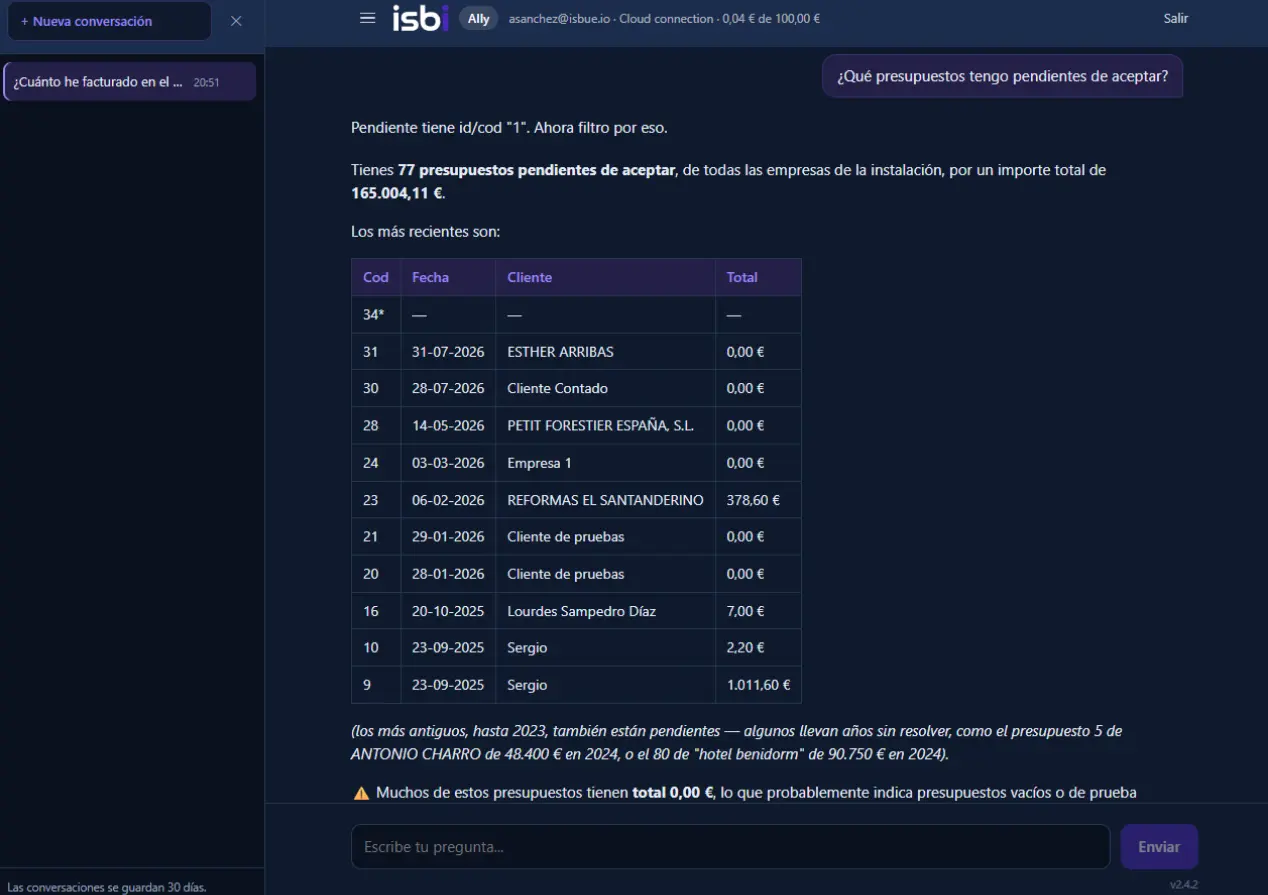Start a new conversation with Nueva conversación
The image size is (1268, 895).
(x=108, y=21)
